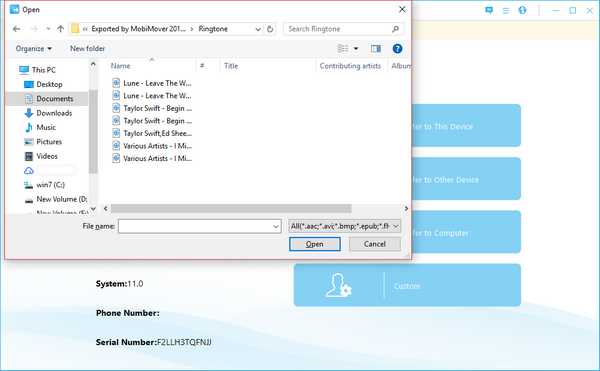Click Transfer to Other Device tile
The height and width of the screenshot is (371, 600).
[x=466, y=179]
